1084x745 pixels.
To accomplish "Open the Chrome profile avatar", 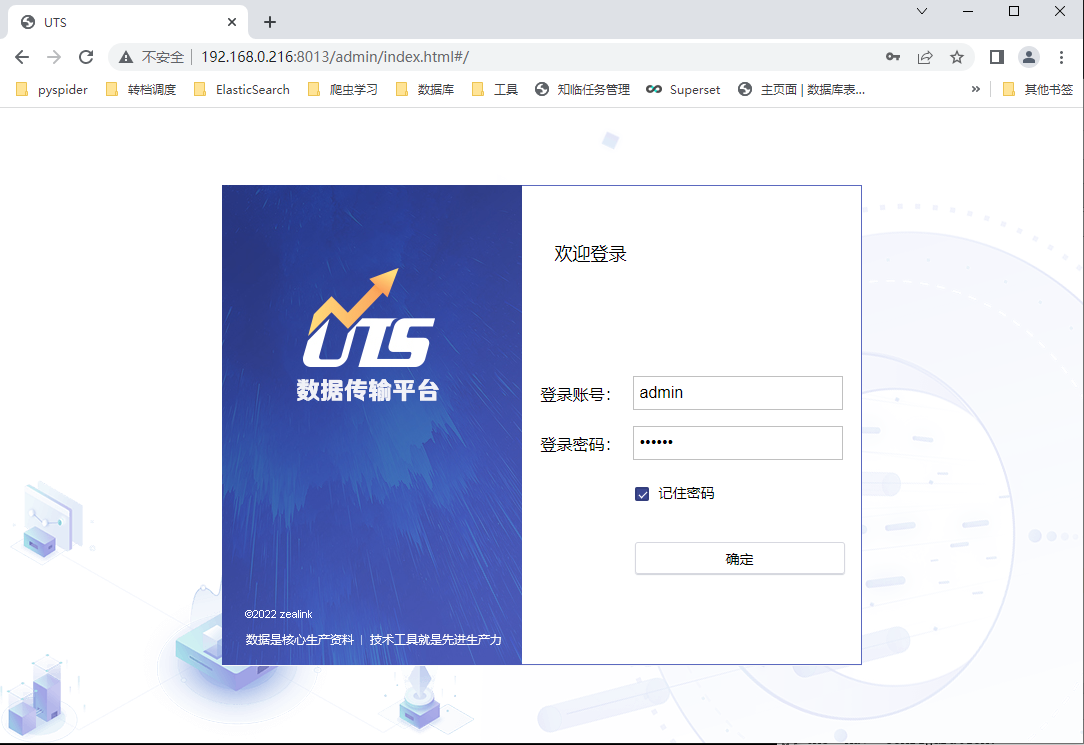I will pyautogui.click(x=1028, y=57).
